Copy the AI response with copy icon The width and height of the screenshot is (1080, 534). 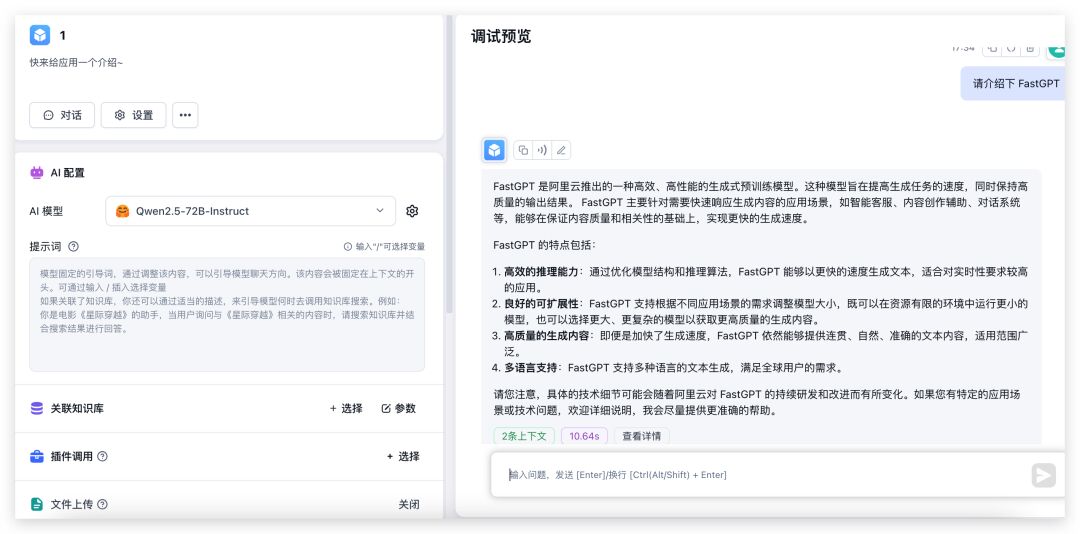[x=523, y=150]
